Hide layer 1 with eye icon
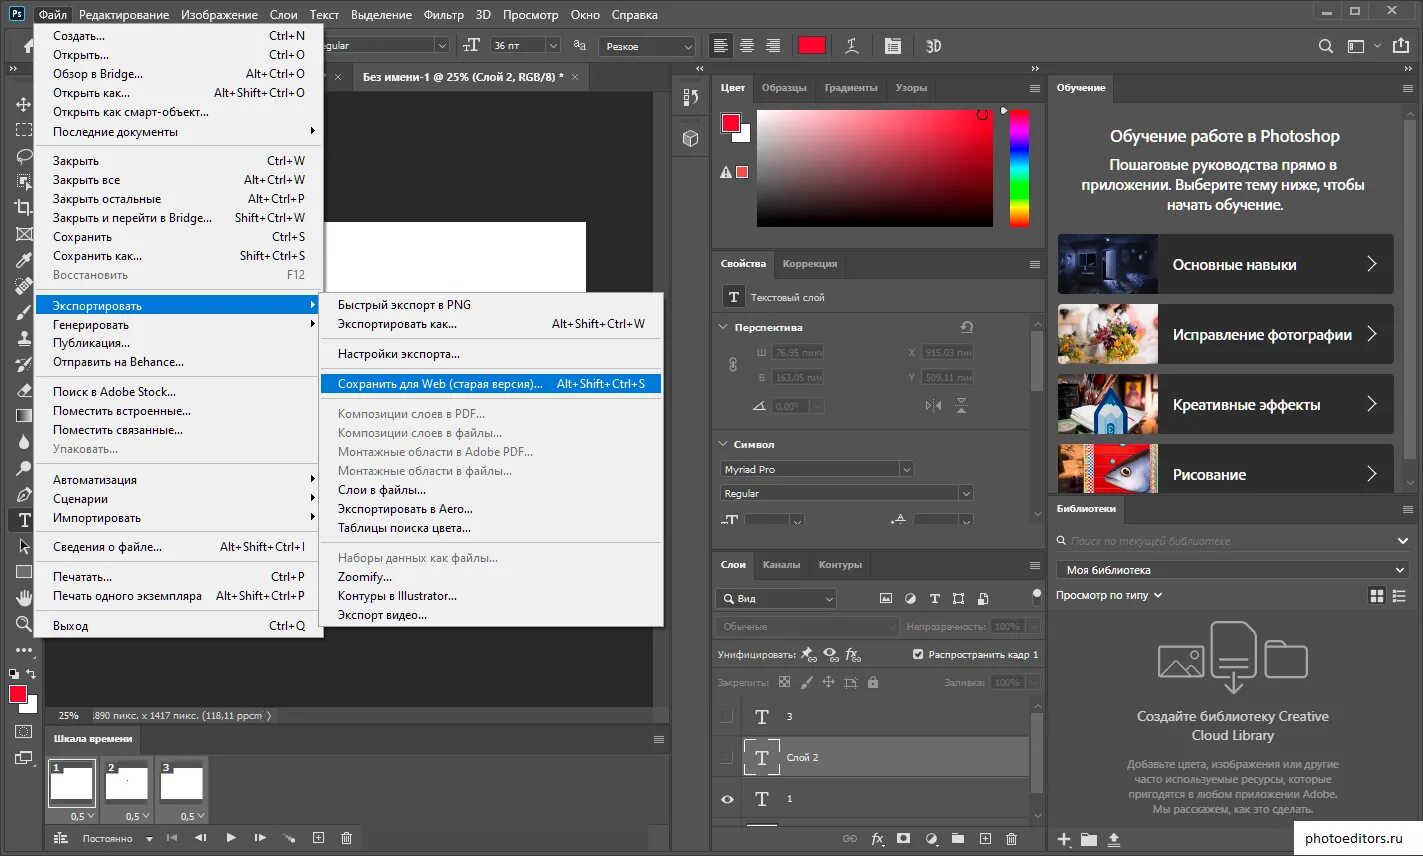Viewport: 1423px width, 856px height. (727, 799)
